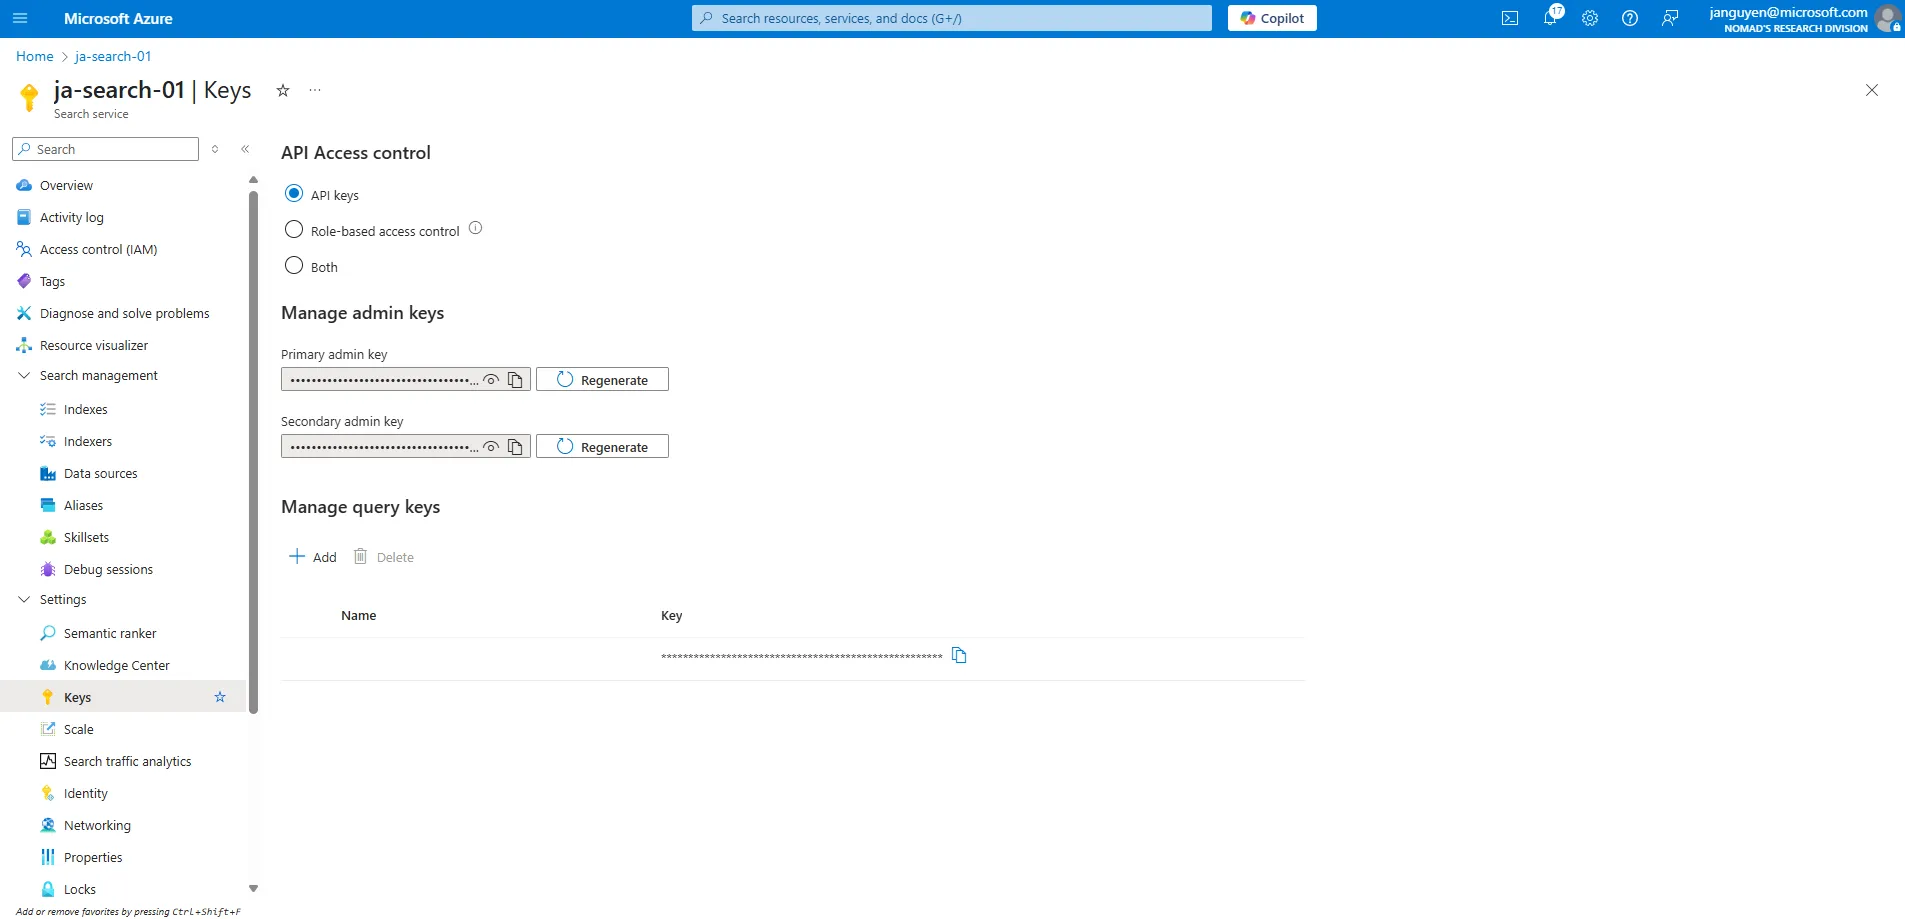Open more options ellipsis next to title
Image resolution: width=1905 pixels, height=919 pixels.
click(315, 90)
